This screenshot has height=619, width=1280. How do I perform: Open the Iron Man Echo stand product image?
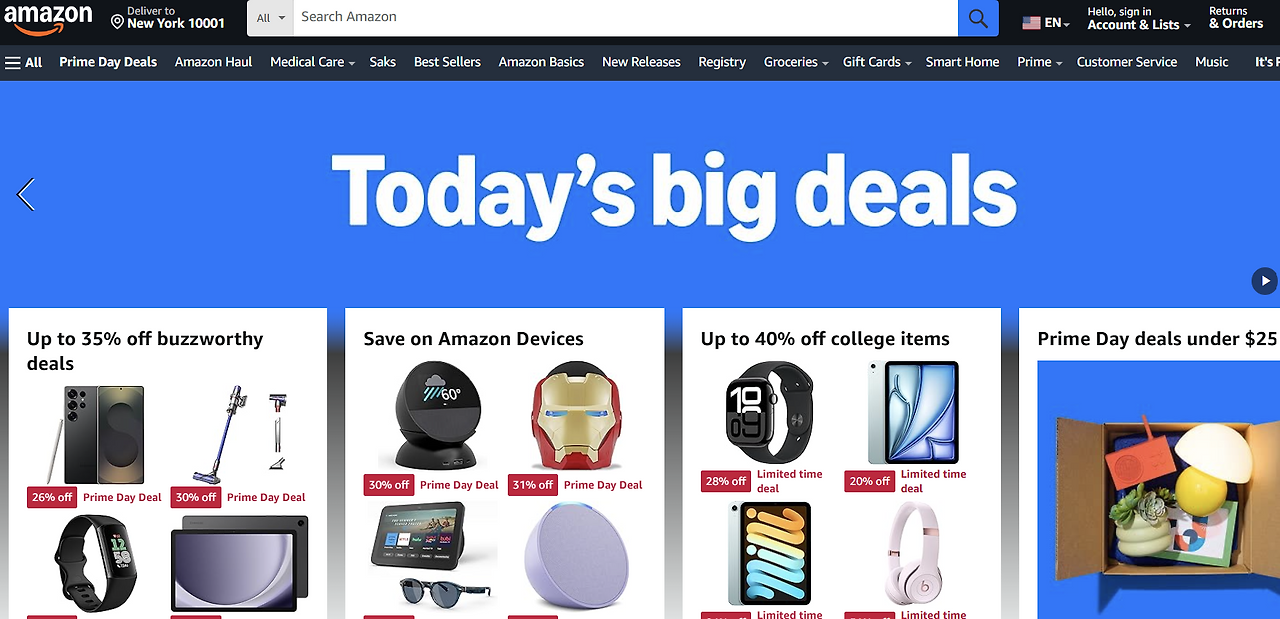coord(574,416)
